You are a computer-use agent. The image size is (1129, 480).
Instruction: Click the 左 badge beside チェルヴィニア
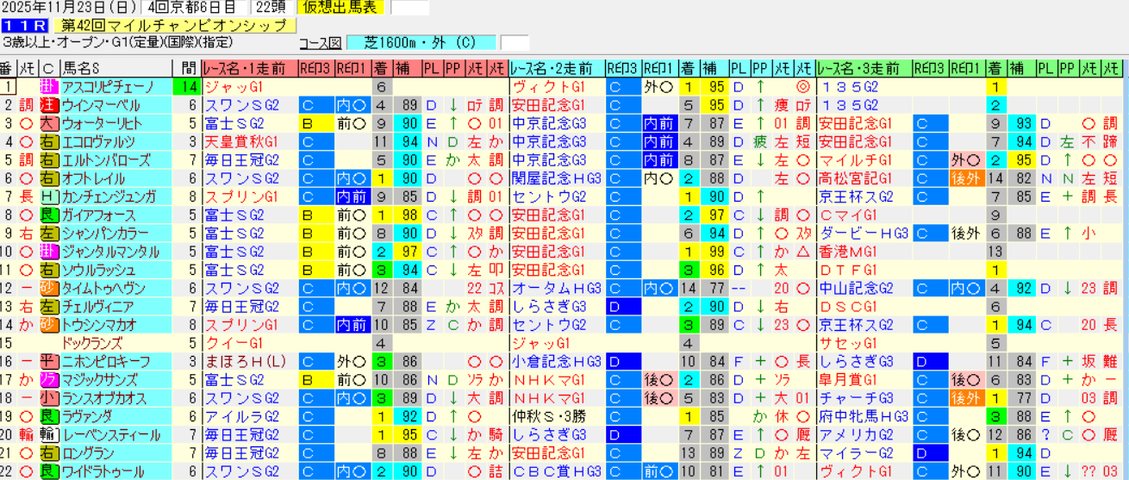(50, 306)
